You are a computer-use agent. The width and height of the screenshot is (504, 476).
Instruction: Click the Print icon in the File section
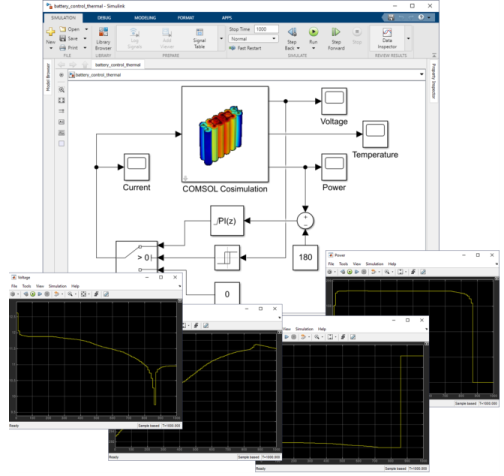point(63,48)
